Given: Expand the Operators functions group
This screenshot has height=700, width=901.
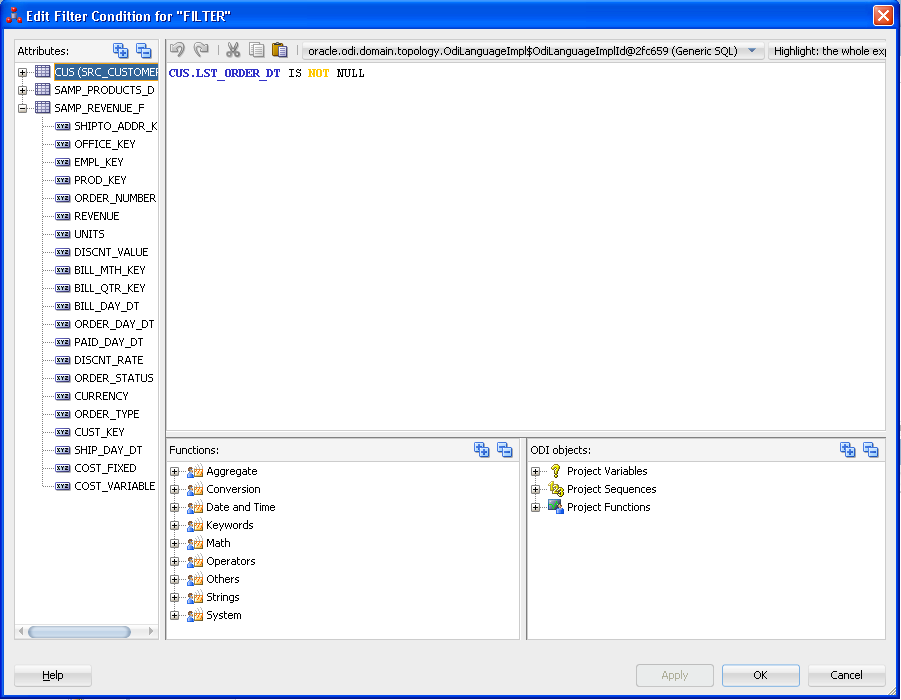Looking at the screenshot, I should pyautogui.click(x=174, y=561).
